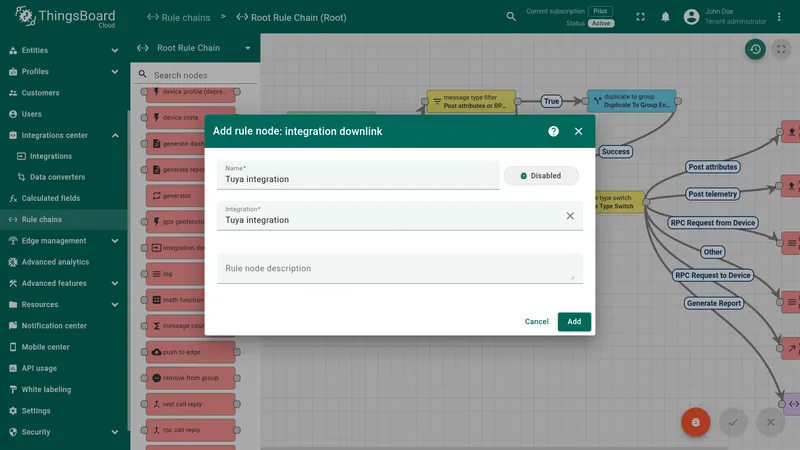
Task: Open the John Doe user avatar
Action: coord(691,17)
